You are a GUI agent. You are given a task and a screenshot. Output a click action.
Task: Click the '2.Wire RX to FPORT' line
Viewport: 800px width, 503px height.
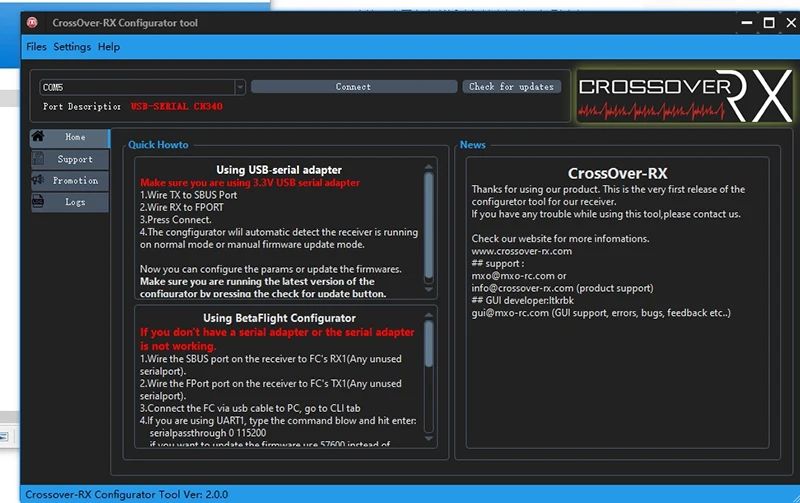pos(182,208)
